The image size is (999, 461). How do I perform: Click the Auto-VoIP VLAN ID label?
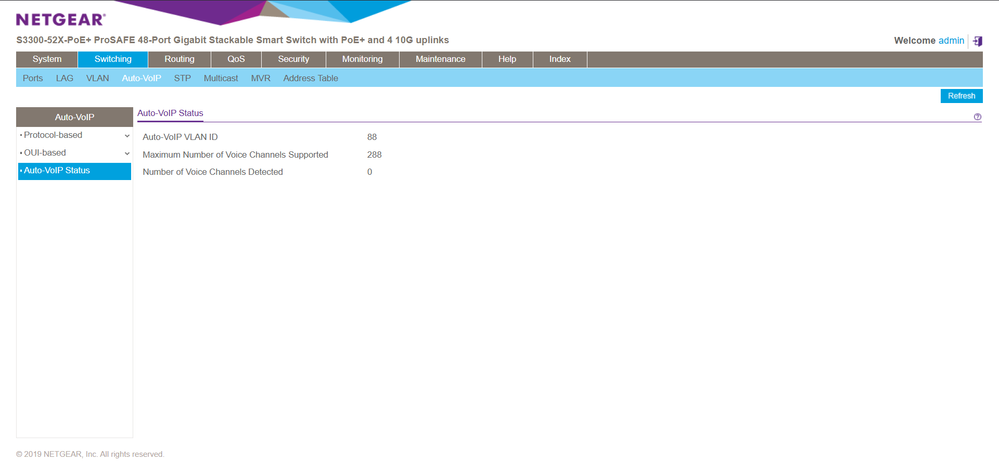pyautogui.click(x=180, y=137)
